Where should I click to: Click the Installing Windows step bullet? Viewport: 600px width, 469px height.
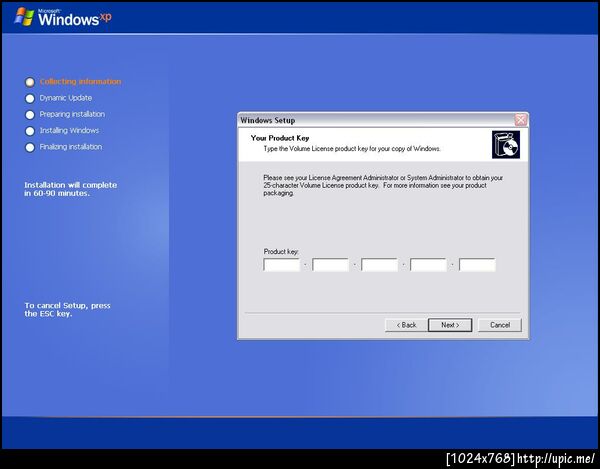tap(30, 131)
